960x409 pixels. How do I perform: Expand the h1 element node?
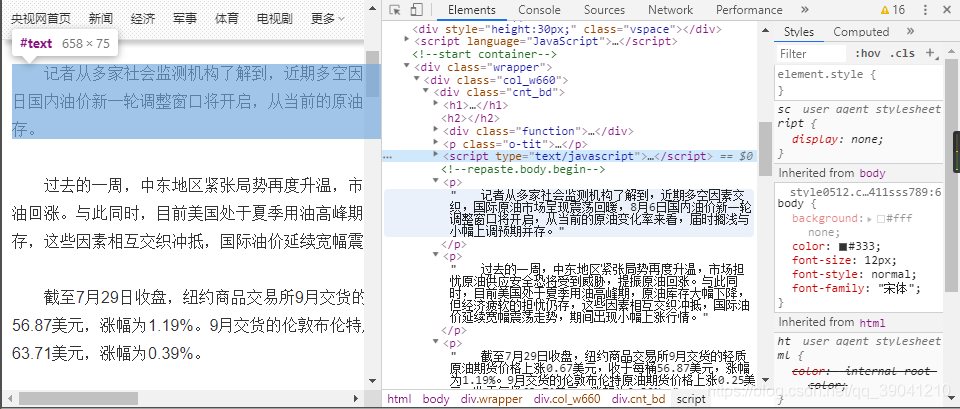[436, 104]
